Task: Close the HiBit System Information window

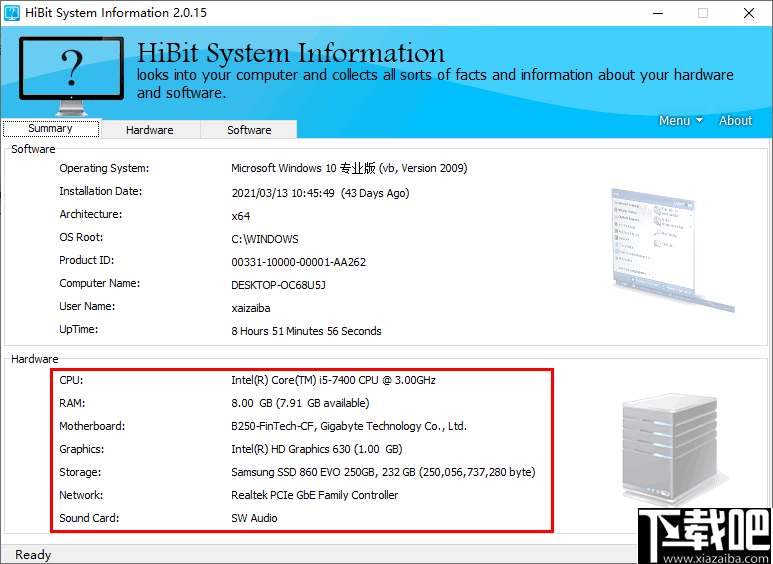Action: [749, 13]
